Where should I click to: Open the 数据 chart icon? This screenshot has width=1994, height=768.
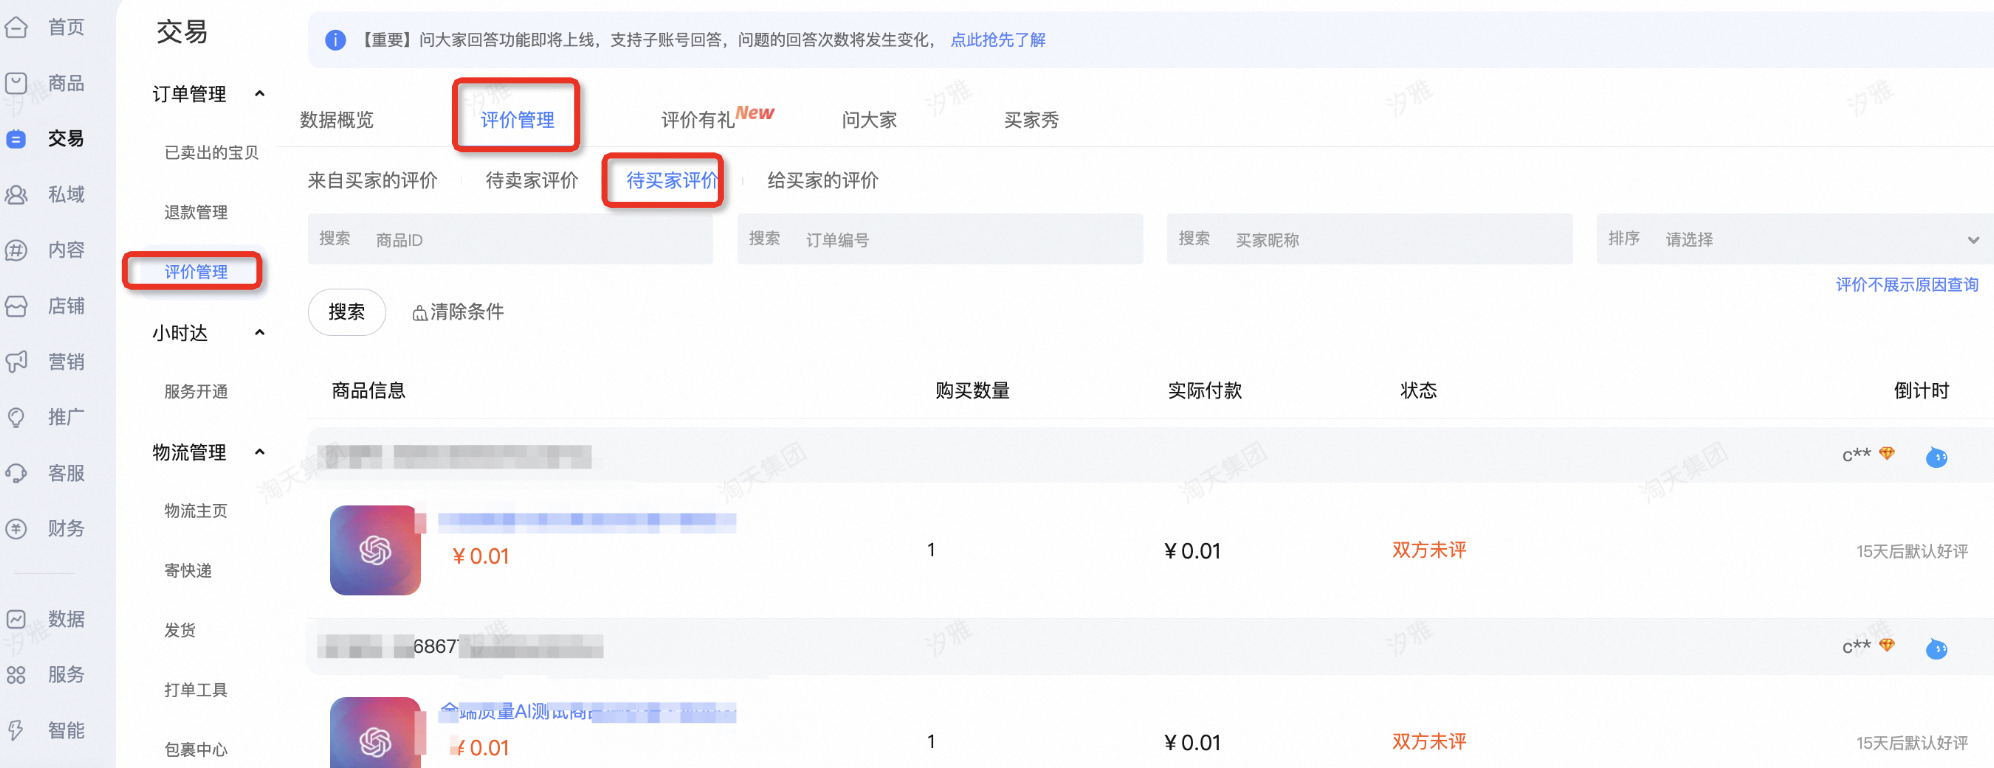coord(17,619)
